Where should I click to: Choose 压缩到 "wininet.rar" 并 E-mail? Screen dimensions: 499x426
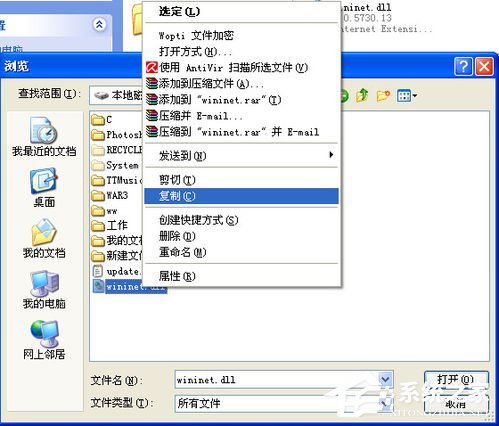click(241, 132)
